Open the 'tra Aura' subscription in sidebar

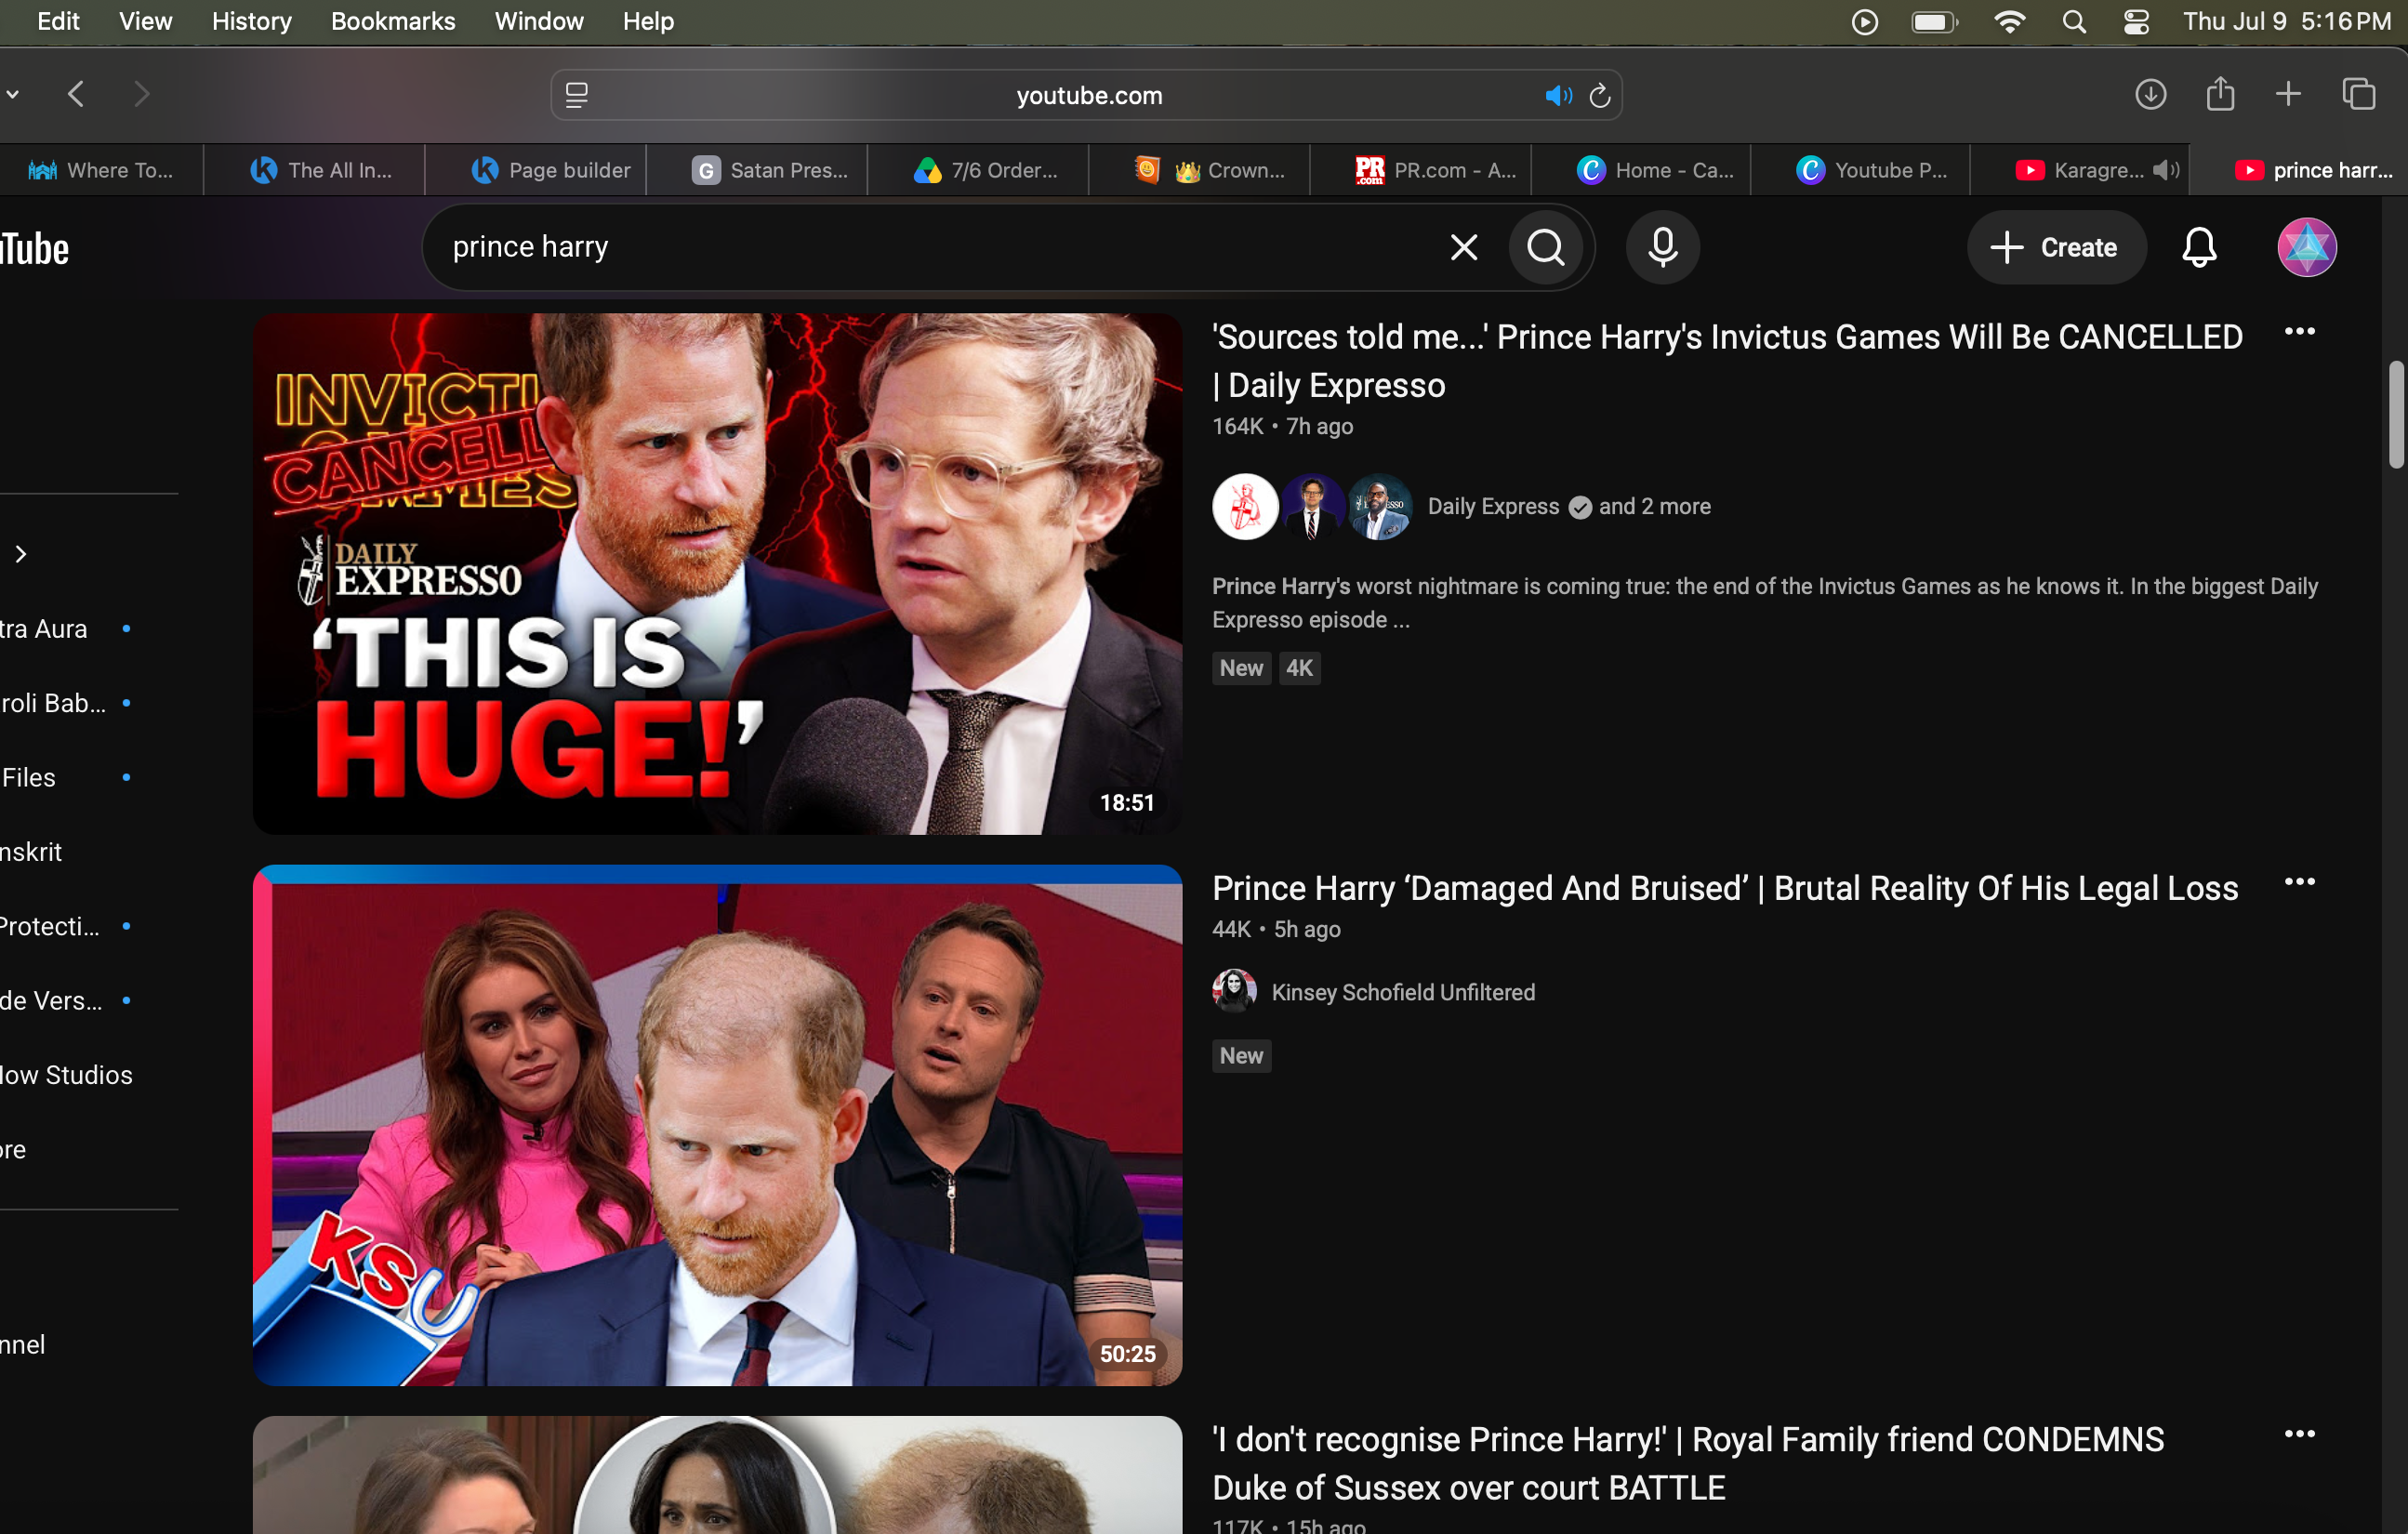coord(43,629)
